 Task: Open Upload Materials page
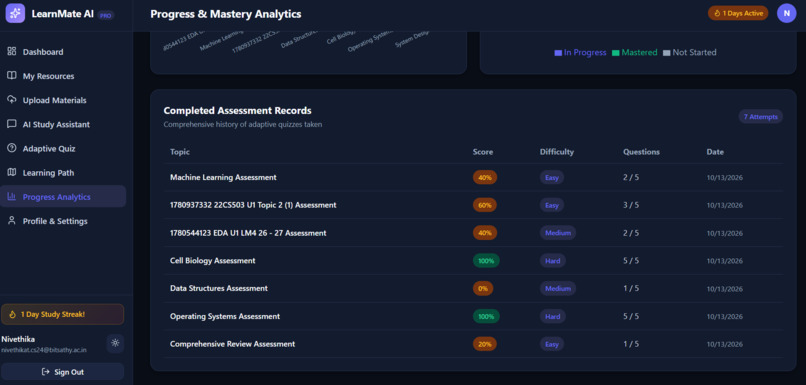(x=63, y=100)
